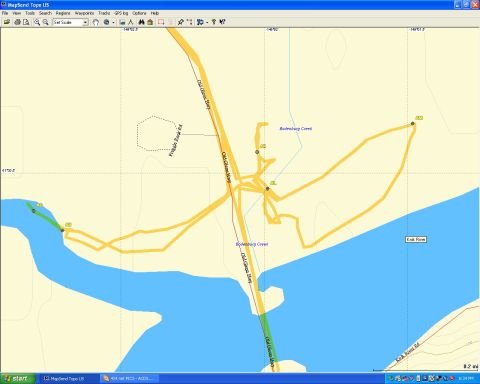Click the northeastern-most waypoint marker on track
This screenshot has width=480, height=384.
coord(413,123)
